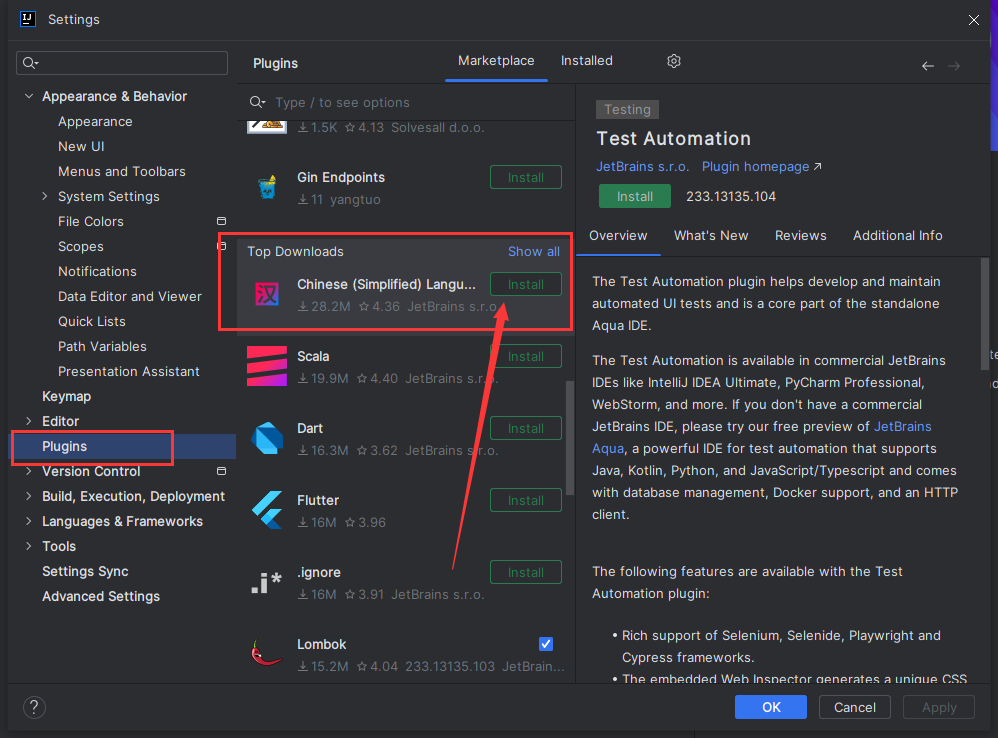Click the Dart plugin logo
This screenshot has height=738, width=998.
pos(266,437)
